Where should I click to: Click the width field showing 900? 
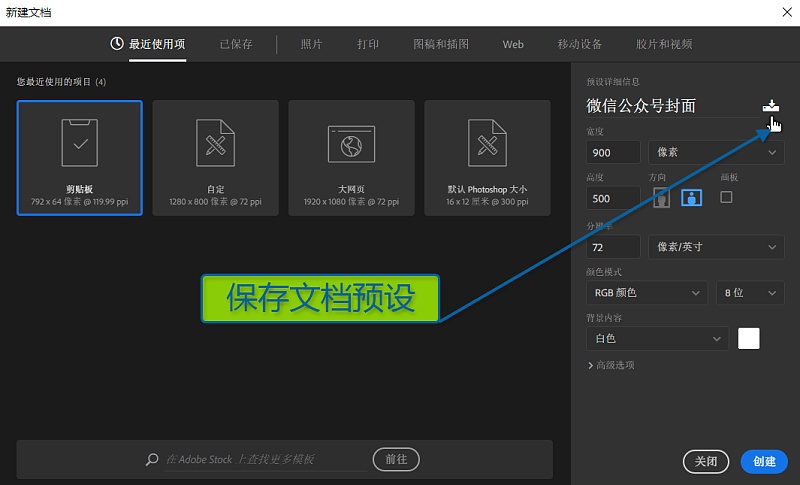coord(613,152)
